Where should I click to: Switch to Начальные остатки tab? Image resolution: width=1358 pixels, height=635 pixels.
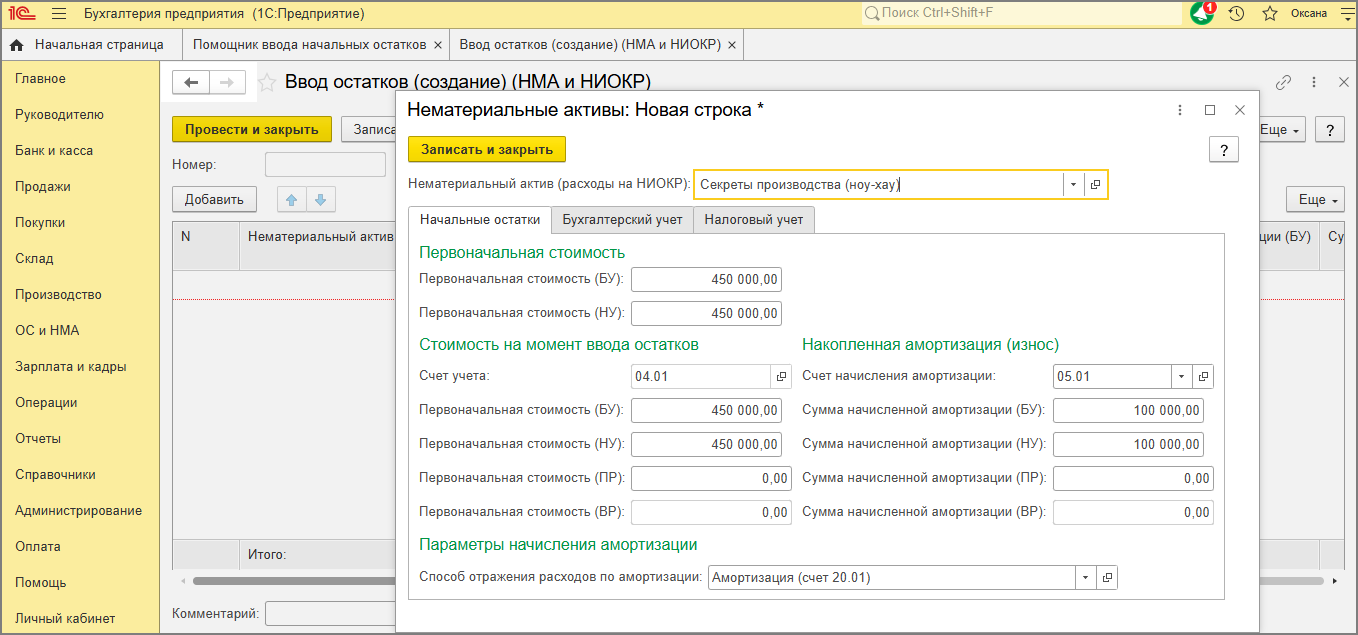click(x=480, y=220)
